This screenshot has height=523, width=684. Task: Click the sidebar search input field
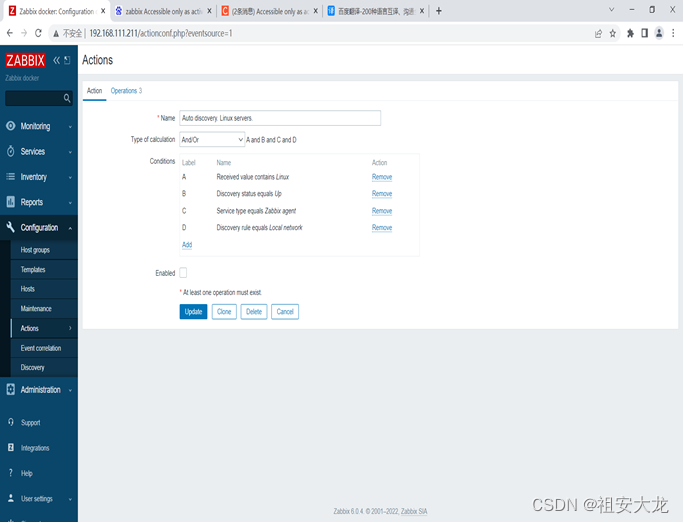pos(34,98)
